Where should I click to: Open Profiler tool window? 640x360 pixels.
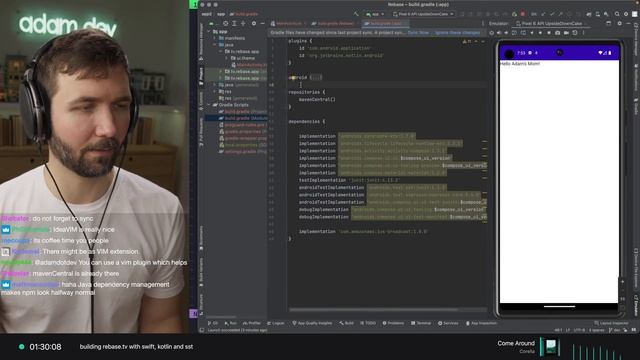251,323
